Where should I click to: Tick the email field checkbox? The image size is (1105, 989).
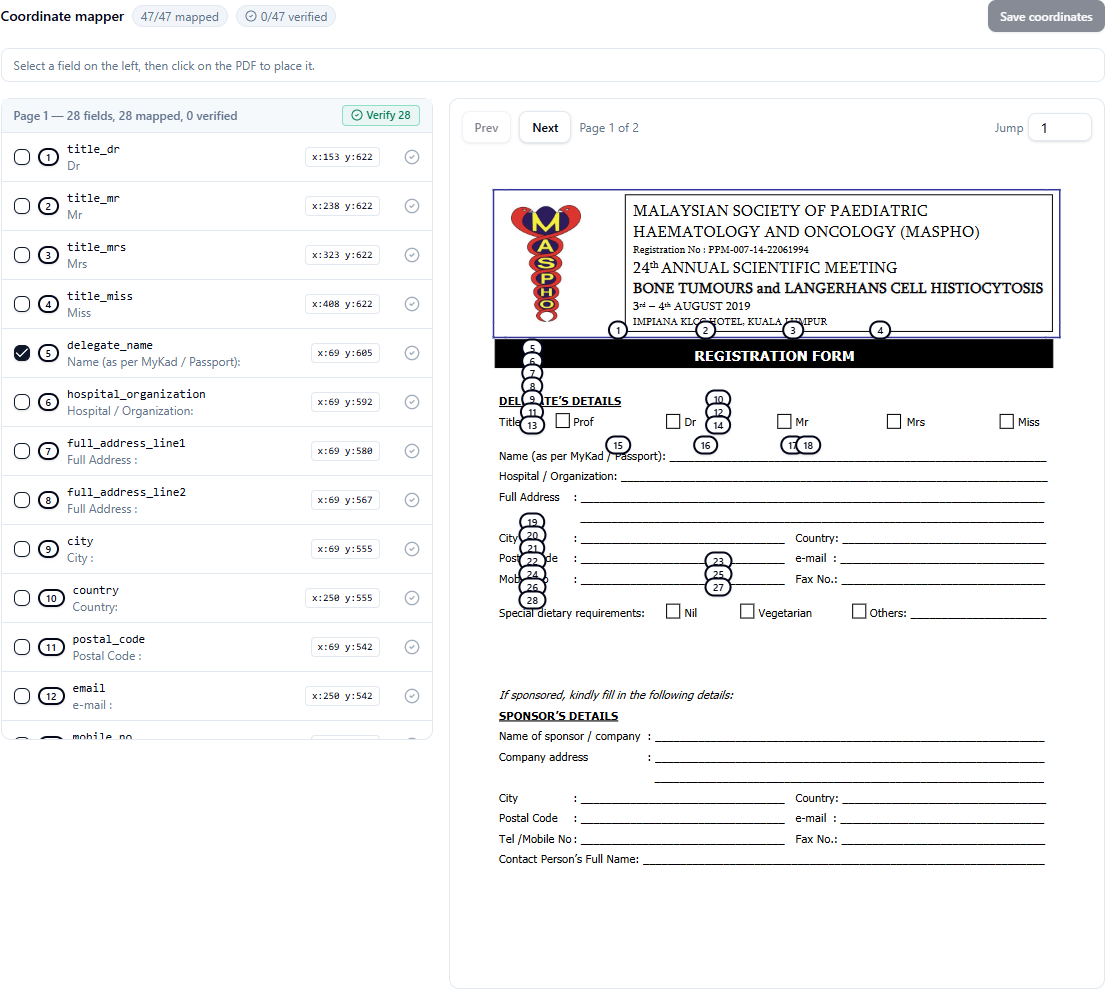(x=22, y=696)
